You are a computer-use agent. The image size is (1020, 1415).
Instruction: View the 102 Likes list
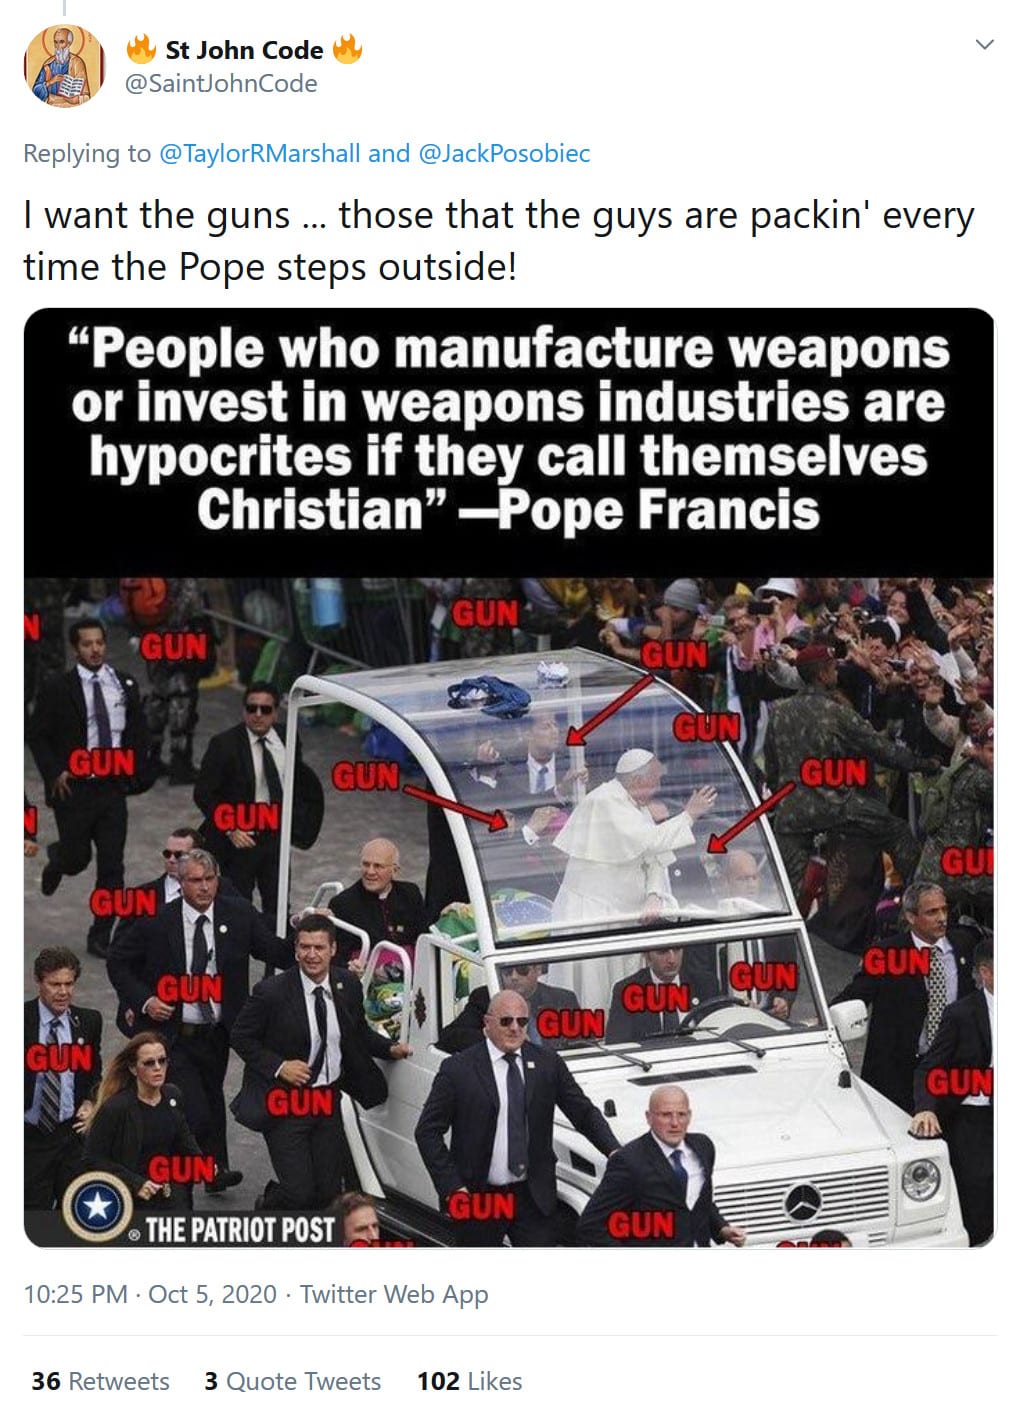coord(470,1381)
